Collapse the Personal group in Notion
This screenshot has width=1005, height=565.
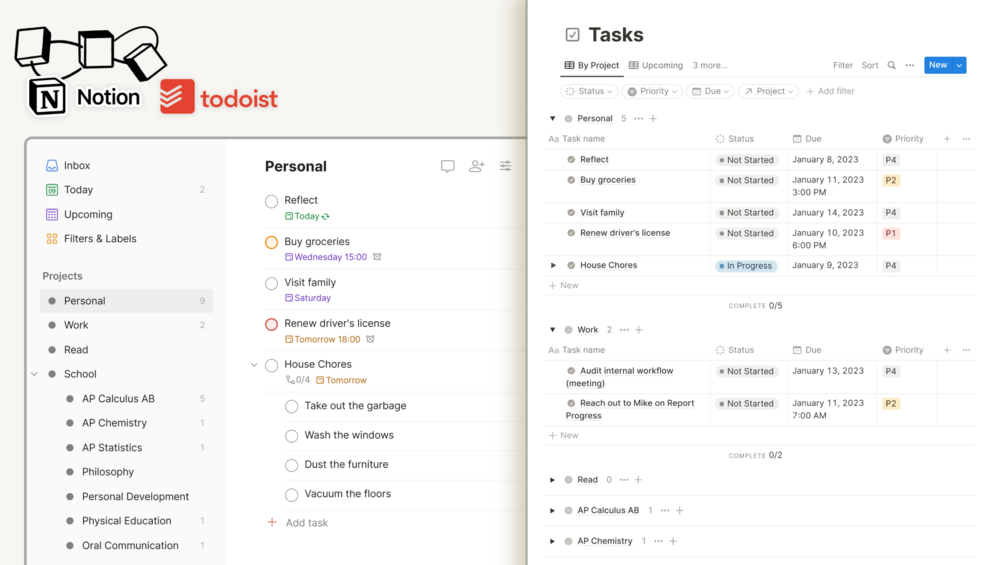pyautogui.click(x=552, y=119)
